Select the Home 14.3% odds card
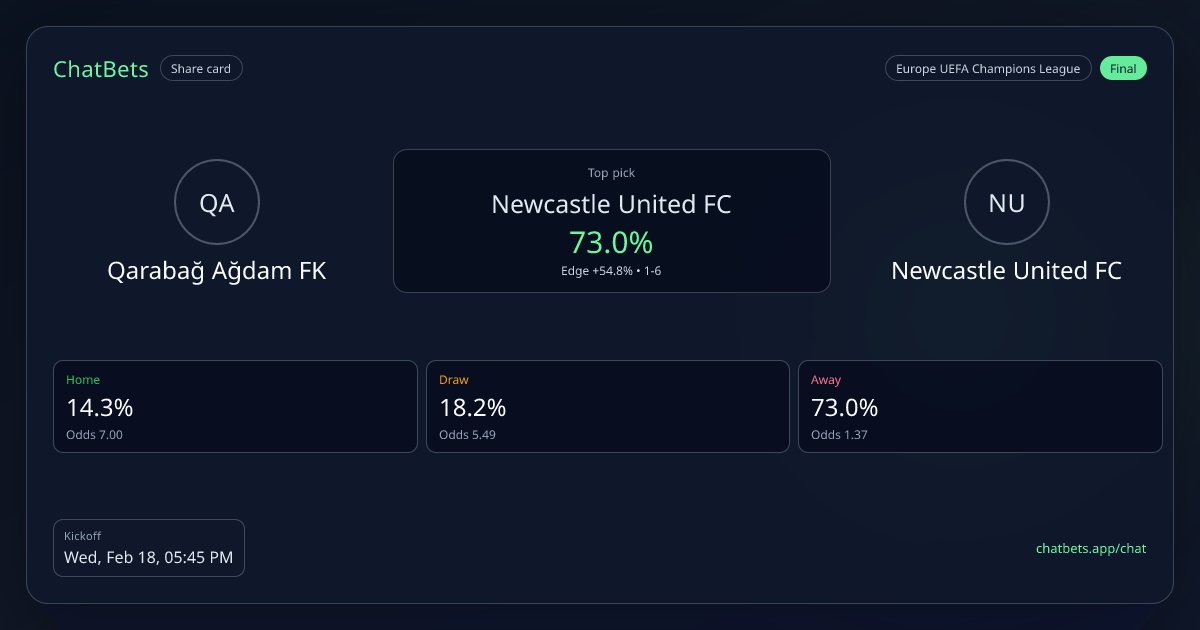The image size is (1200, 630). (235, 406)
